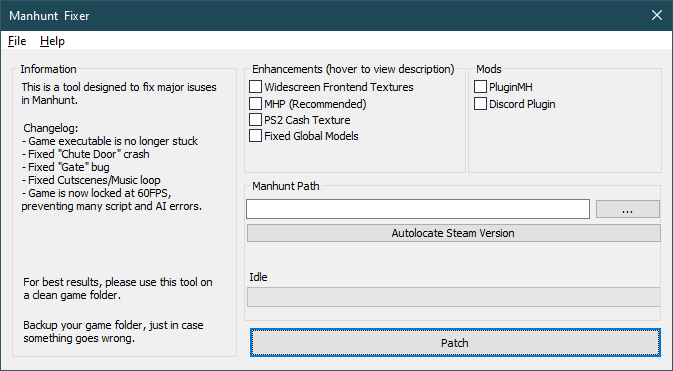Click 'Backup your game folder' notice text

113,331
